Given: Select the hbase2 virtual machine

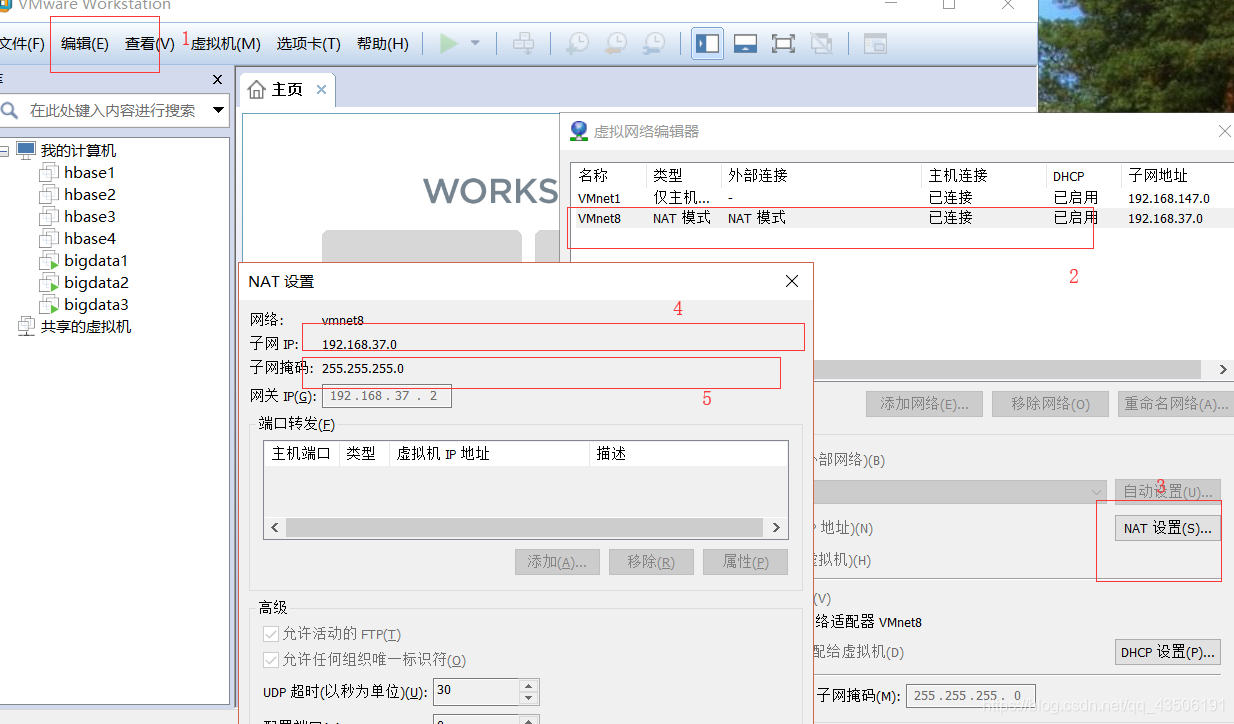Looking at the screenshot, I should (89, 195).
